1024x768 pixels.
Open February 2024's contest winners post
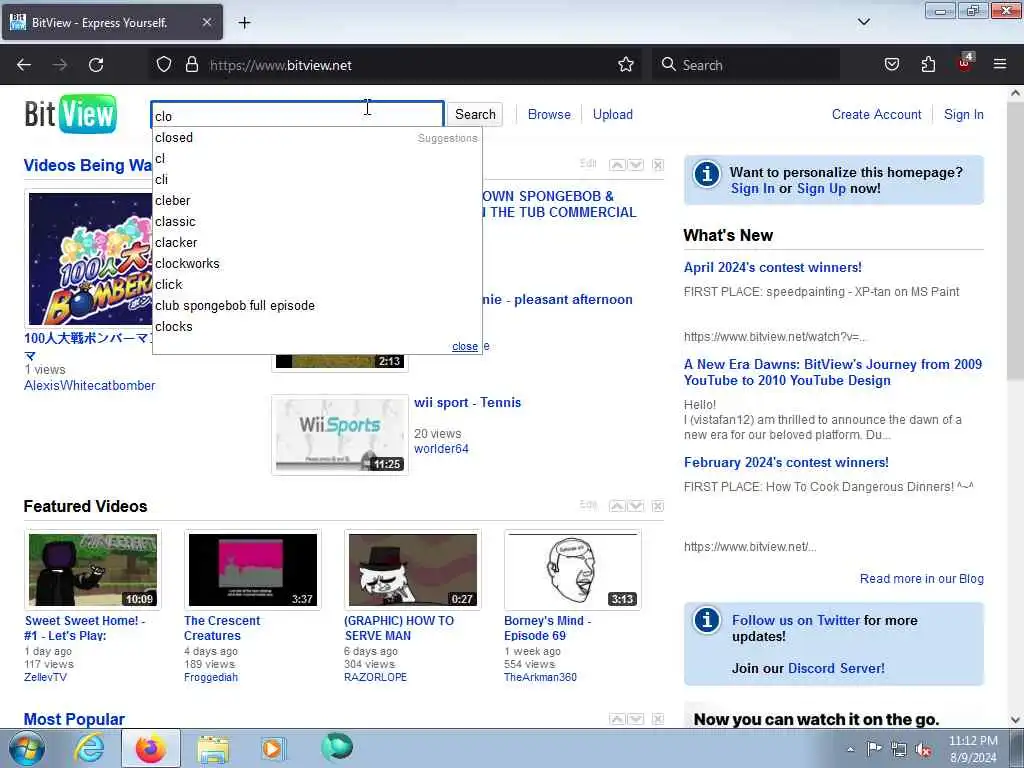click(786, 462)
